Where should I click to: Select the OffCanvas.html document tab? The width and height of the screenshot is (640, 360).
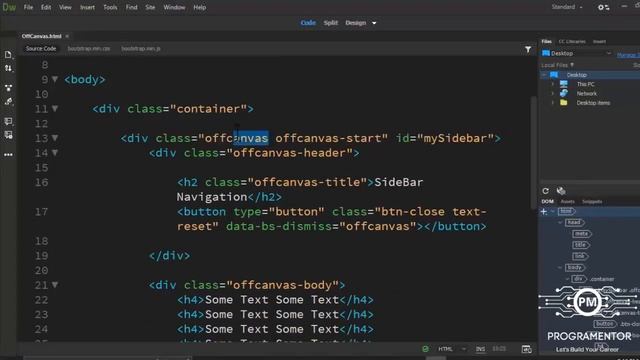pyautogui.click(x=42, y=36)
